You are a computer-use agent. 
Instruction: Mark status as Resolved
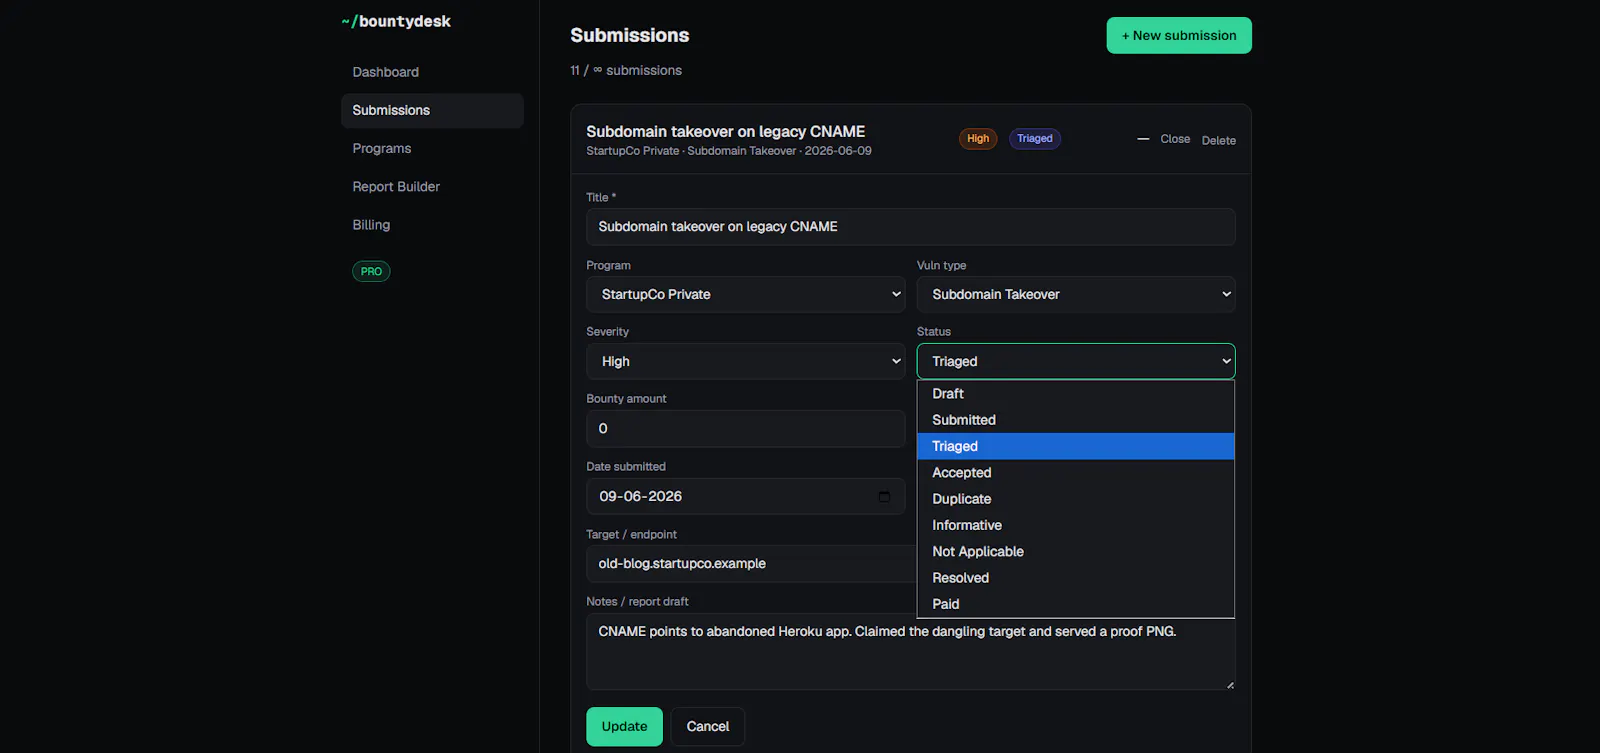1076,578
